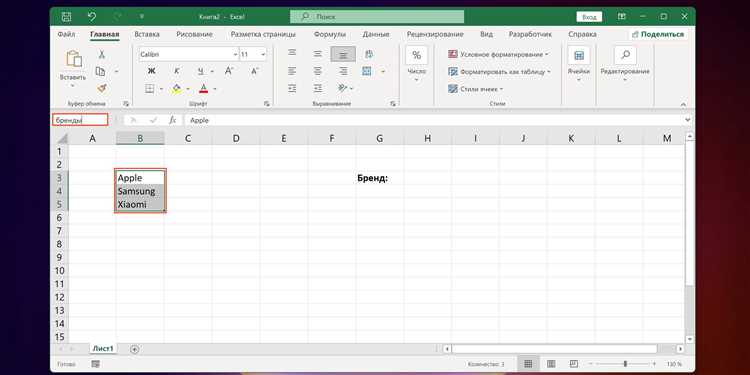Expand the Вставить paste options arrow
750x375 pixels.
click(73, 86)
